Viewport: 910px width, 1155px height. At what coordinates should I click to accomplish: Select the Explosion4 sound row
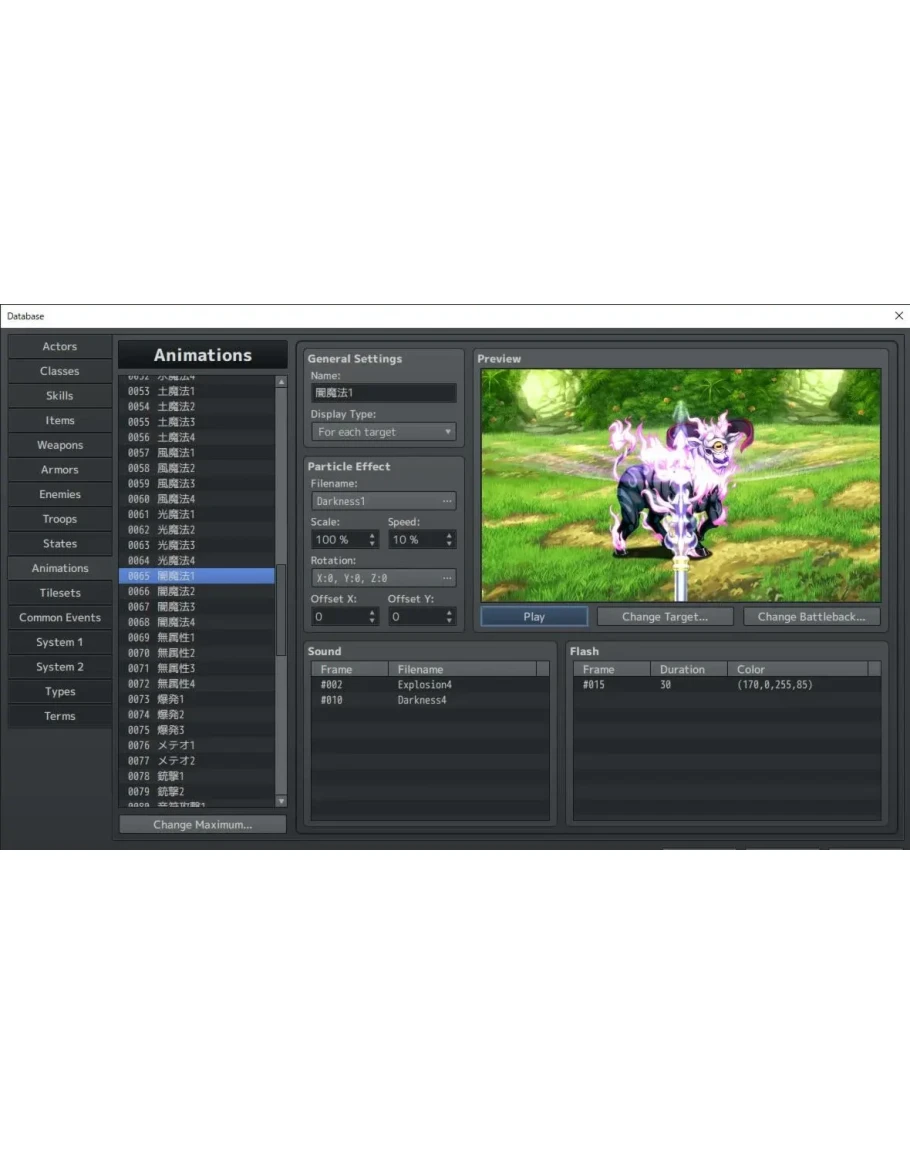point(425,685)
